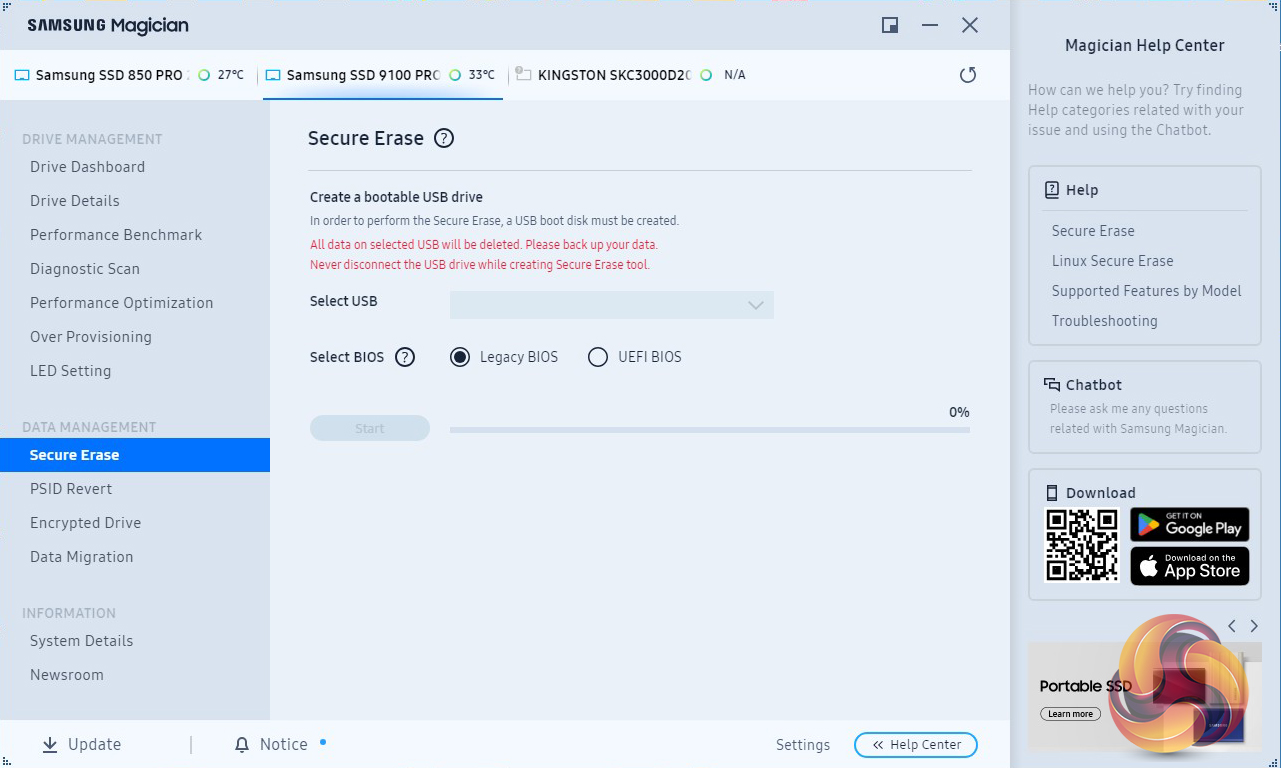This screenshot has height=773, width=1282.
Task: Open the Select USB dropdown
Action: pos(611,305)
